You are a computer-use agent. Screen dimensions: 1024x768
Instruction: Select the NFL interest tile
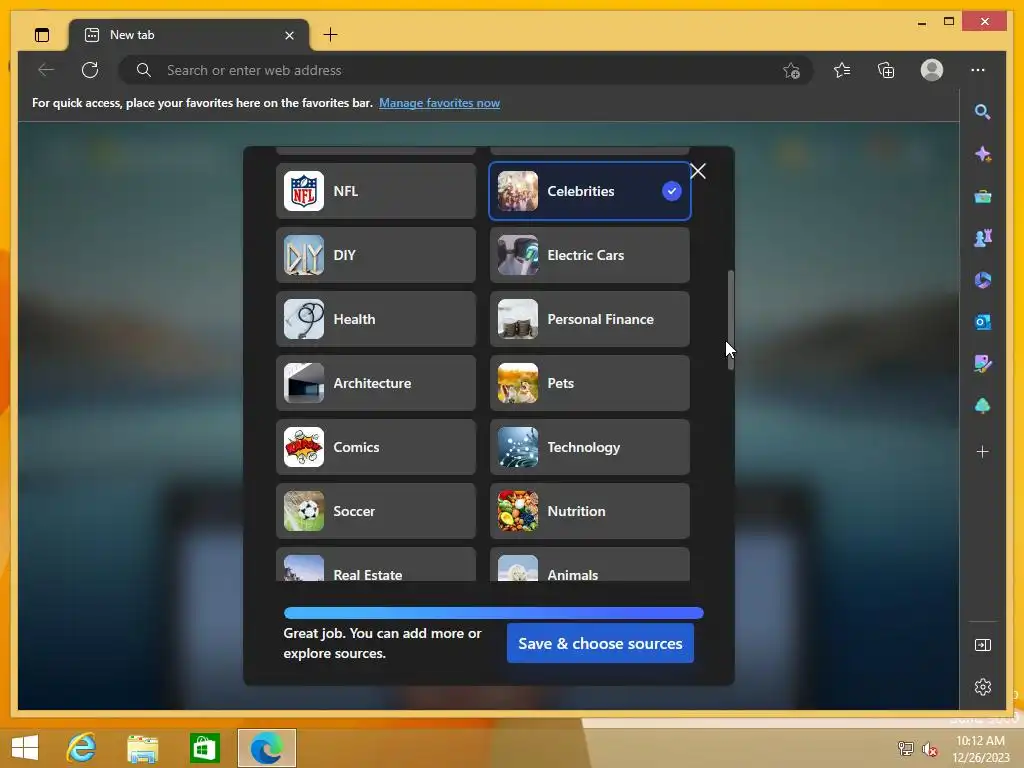[x=376, y=191]
